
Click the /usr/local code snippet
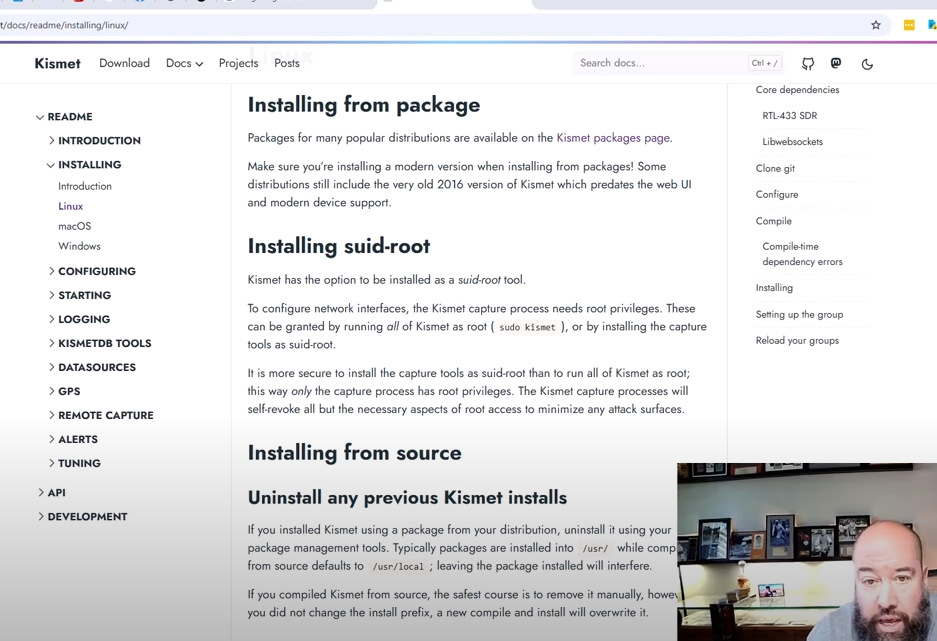pos(397,566)
